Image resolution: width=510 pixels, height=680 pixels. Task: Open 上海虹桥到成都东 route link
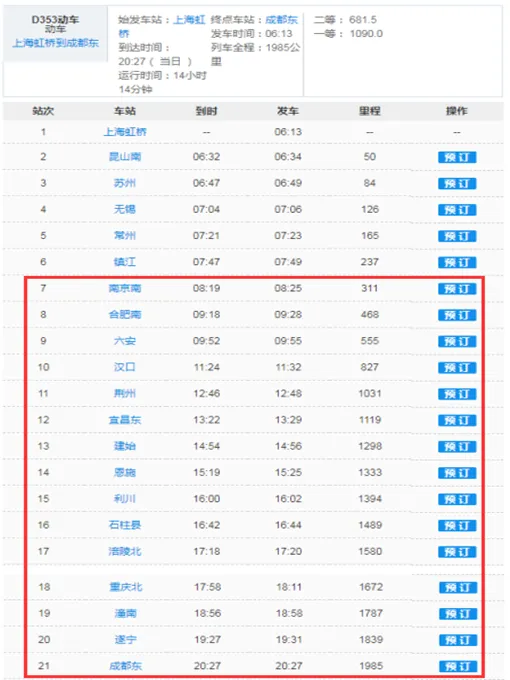[x=55, y=43]
